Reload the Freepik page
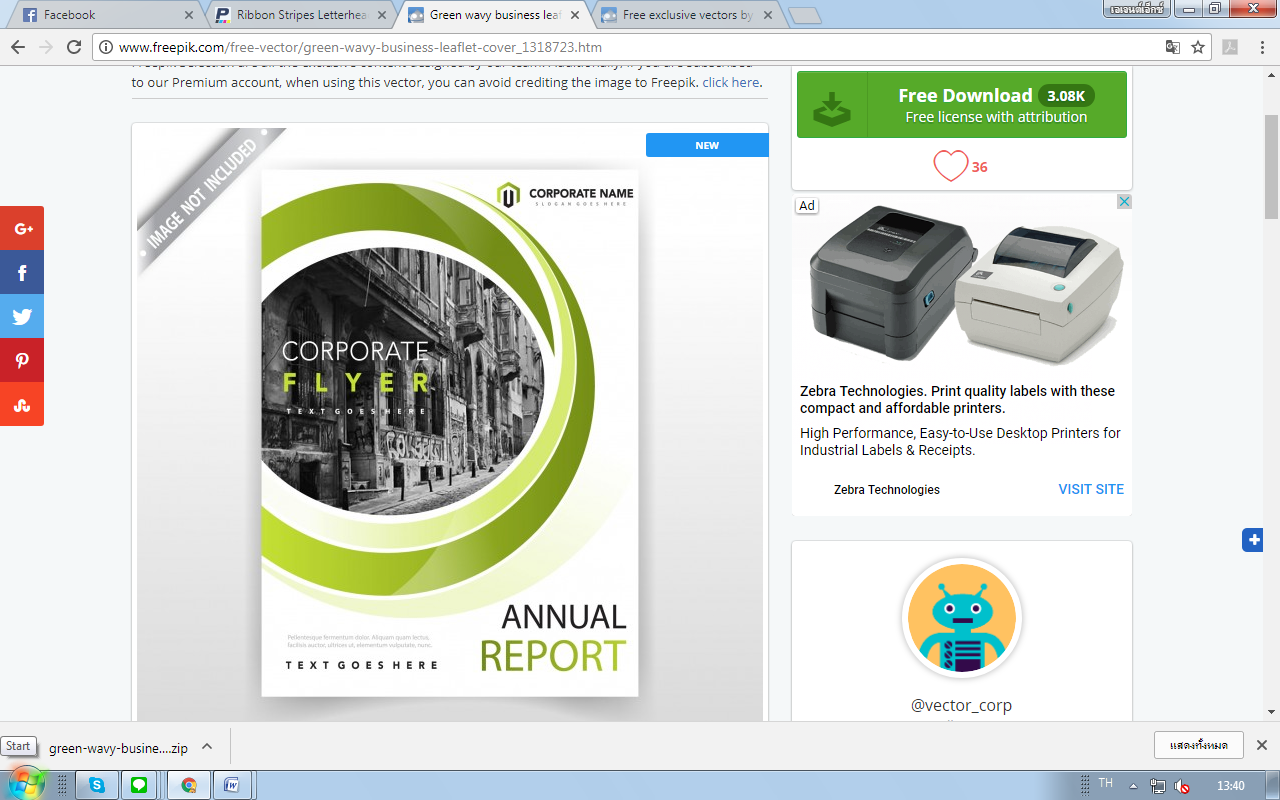Image resolution: width=1280 pixels, height=800 pixels. [x=74, y=47]
